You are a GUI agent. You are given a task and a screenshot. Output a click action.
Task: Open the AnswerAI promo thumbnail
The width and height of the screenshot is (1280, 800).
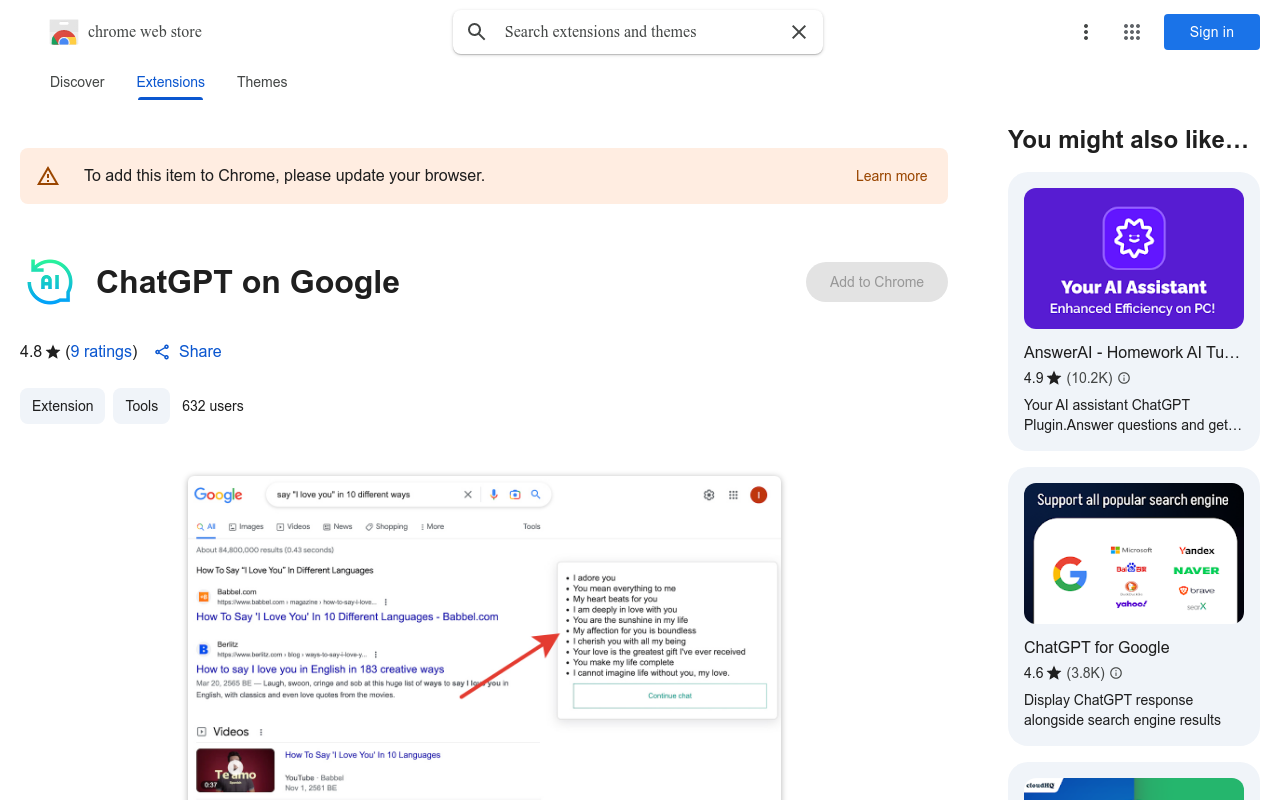(x=1133, y=258)
